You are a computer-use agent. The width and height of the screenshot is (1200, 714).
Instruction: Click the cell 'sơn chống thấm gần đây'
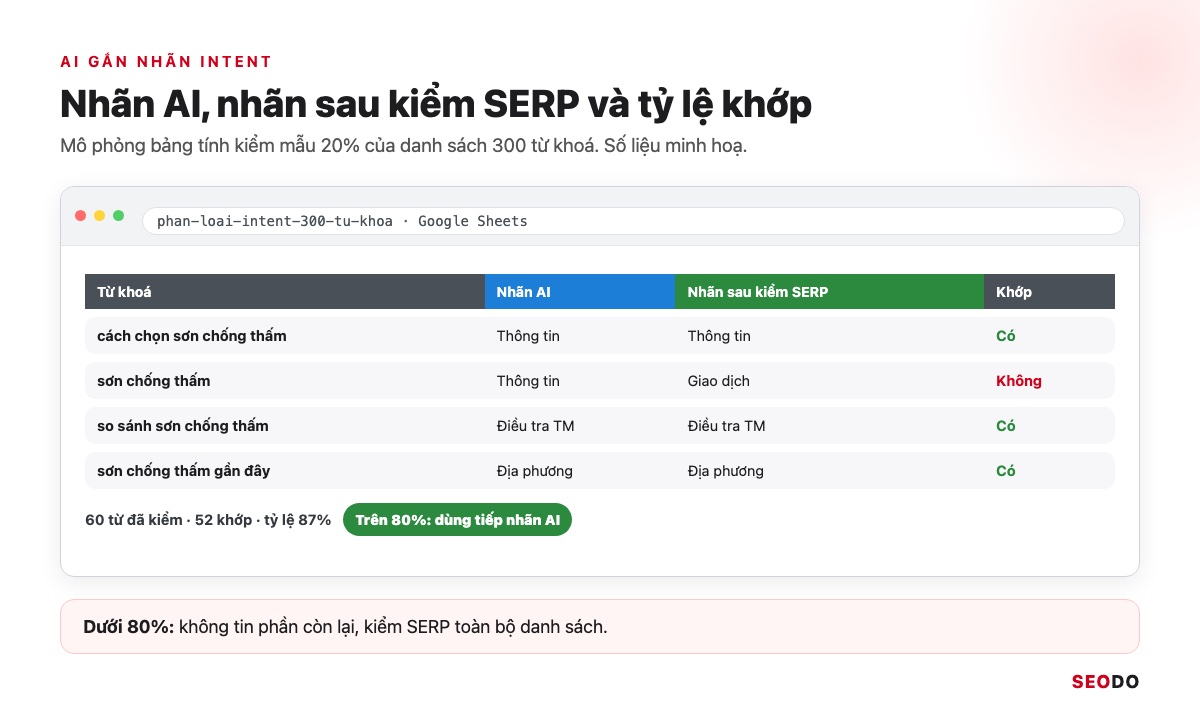[184, 471]
